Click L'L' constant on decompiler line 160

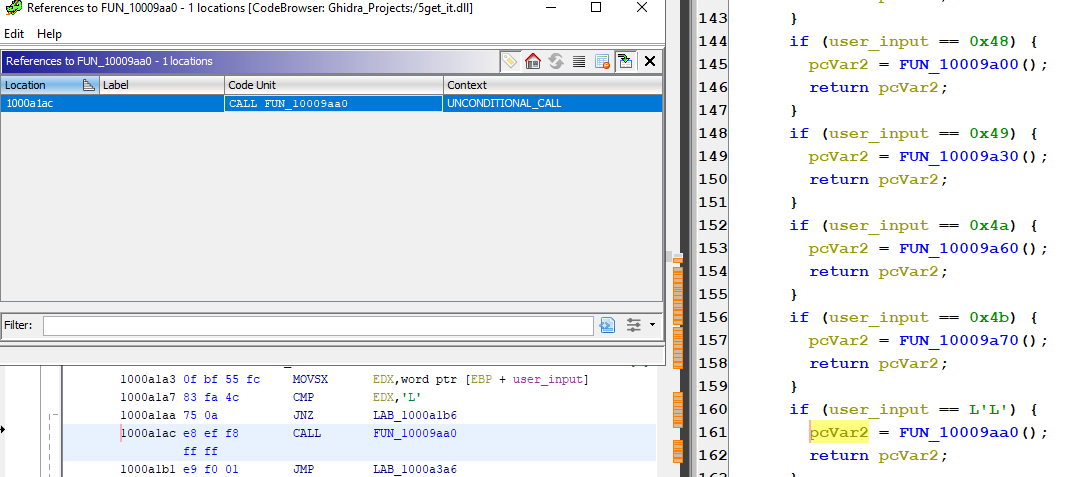(x=988, y=409)
